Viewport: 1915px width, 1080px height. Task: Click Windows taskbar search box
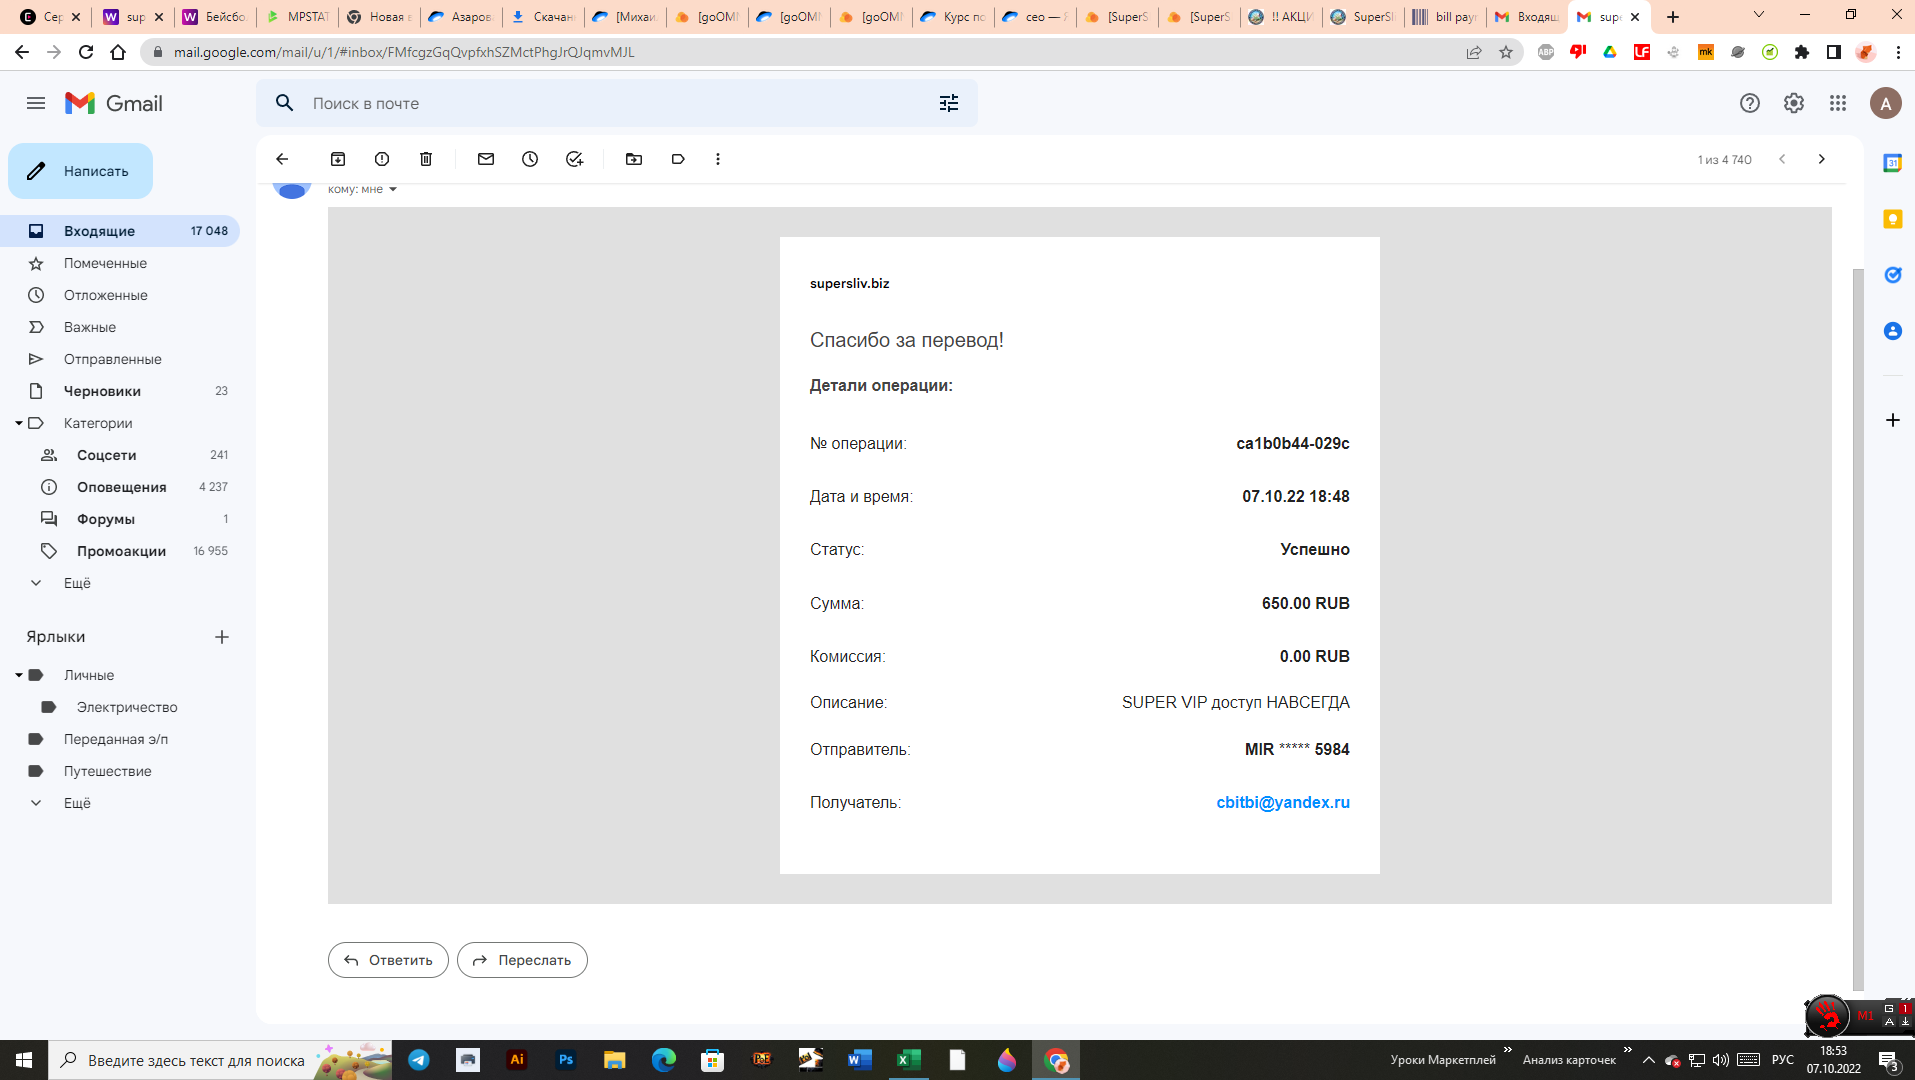pos(220,1060)
